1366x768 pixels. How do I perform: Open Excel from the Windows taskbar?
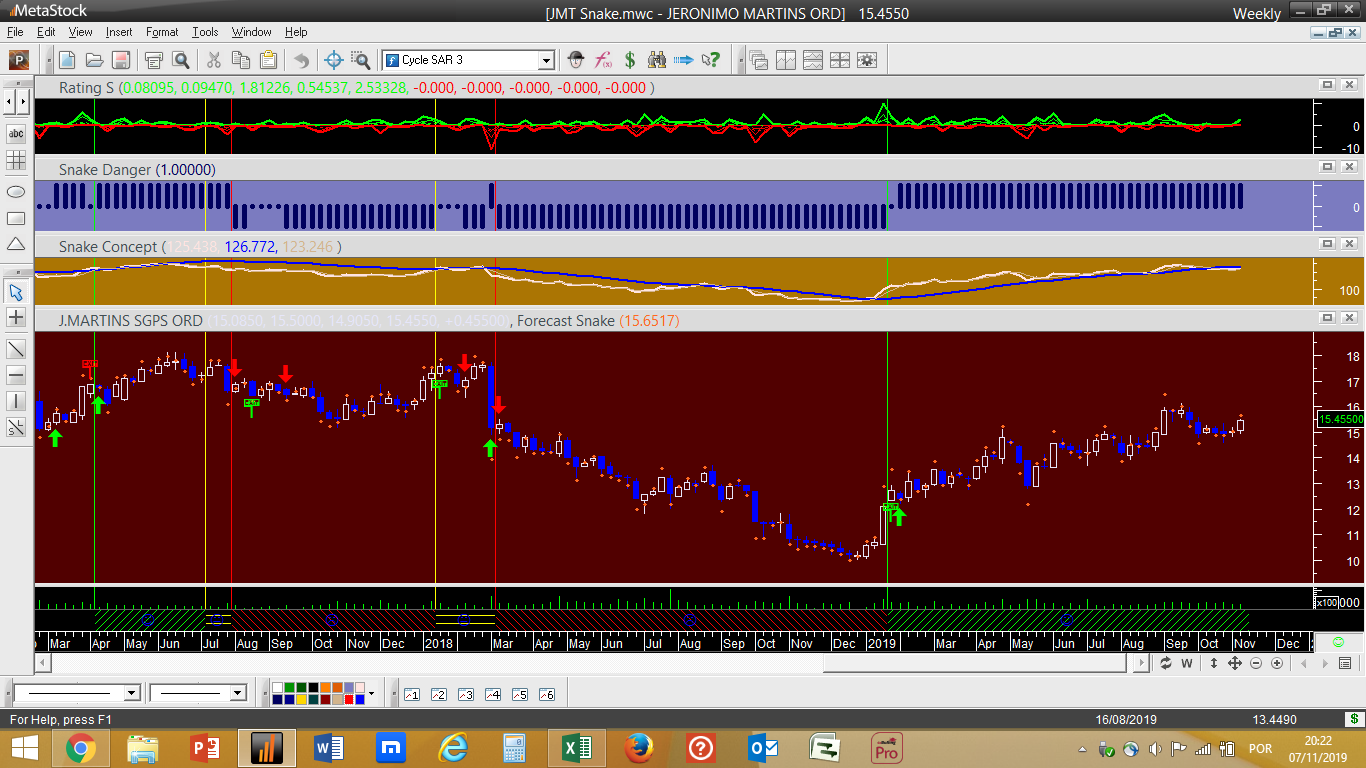click(x=575, y=747)
